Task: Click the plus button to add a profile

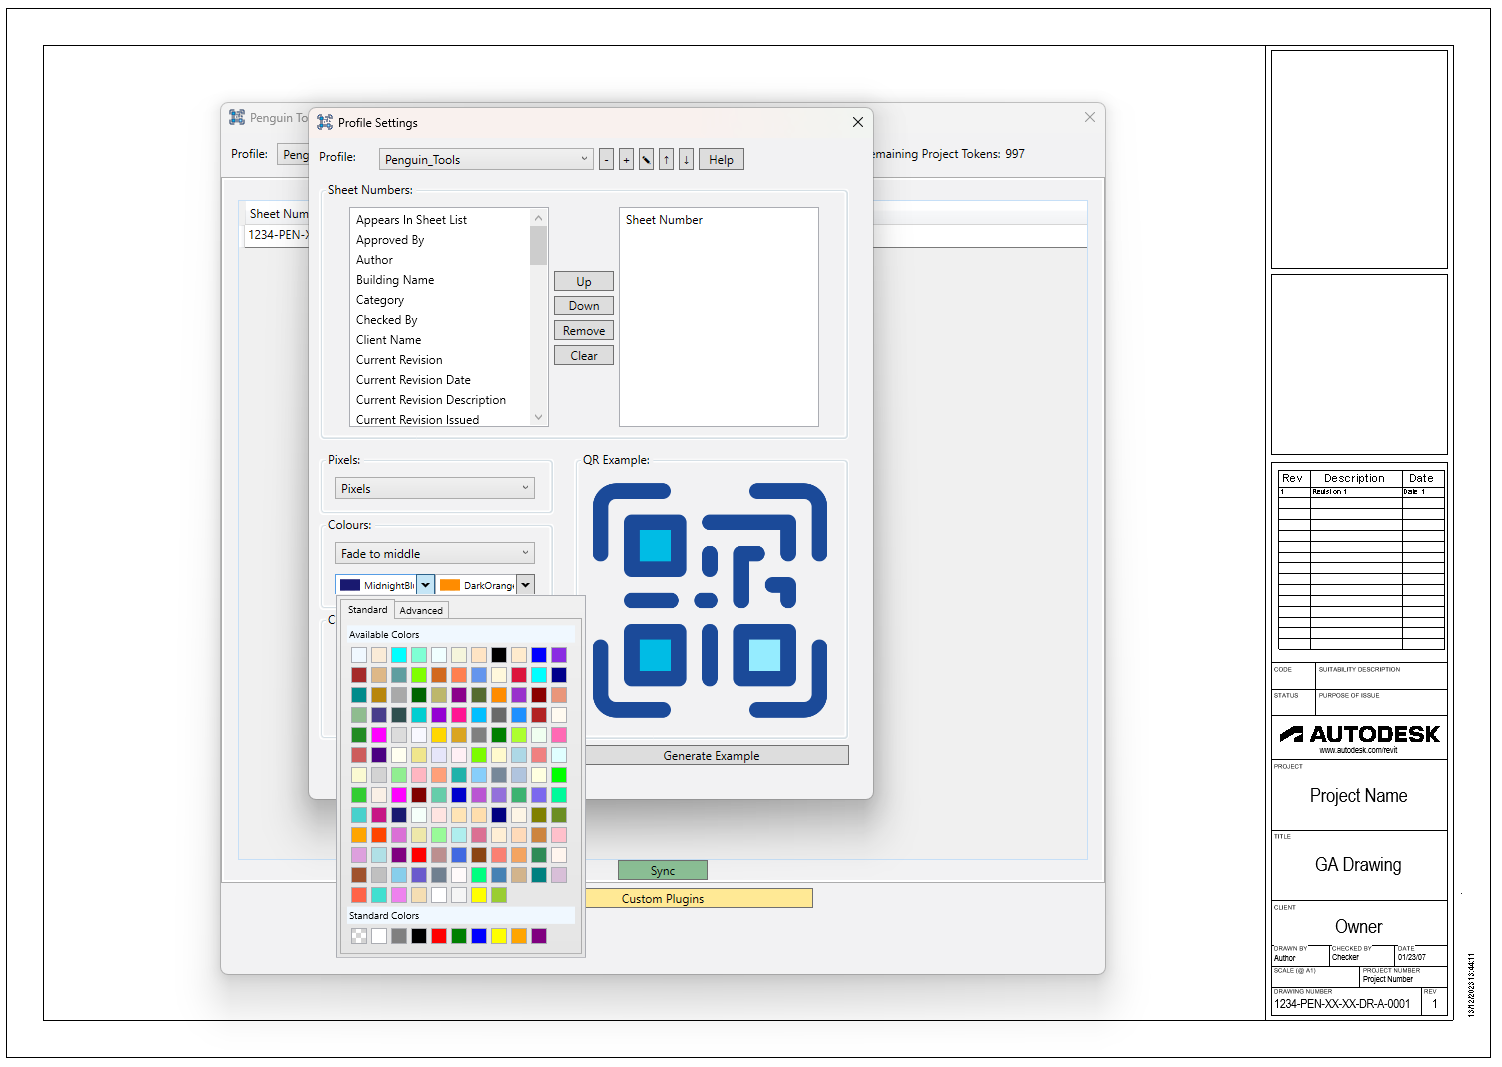Action: (x=626, y=160)
